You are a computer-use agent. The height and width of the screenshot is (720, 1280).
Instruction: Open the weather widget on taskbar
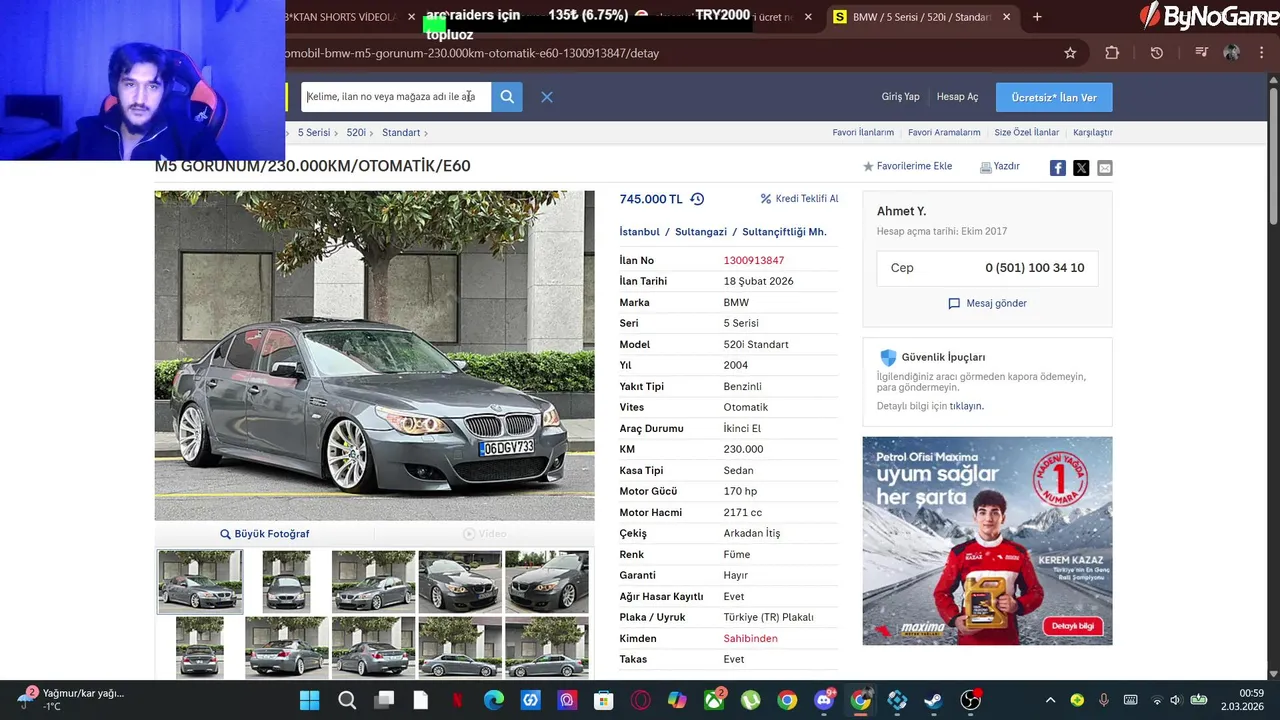pos(70,699)
